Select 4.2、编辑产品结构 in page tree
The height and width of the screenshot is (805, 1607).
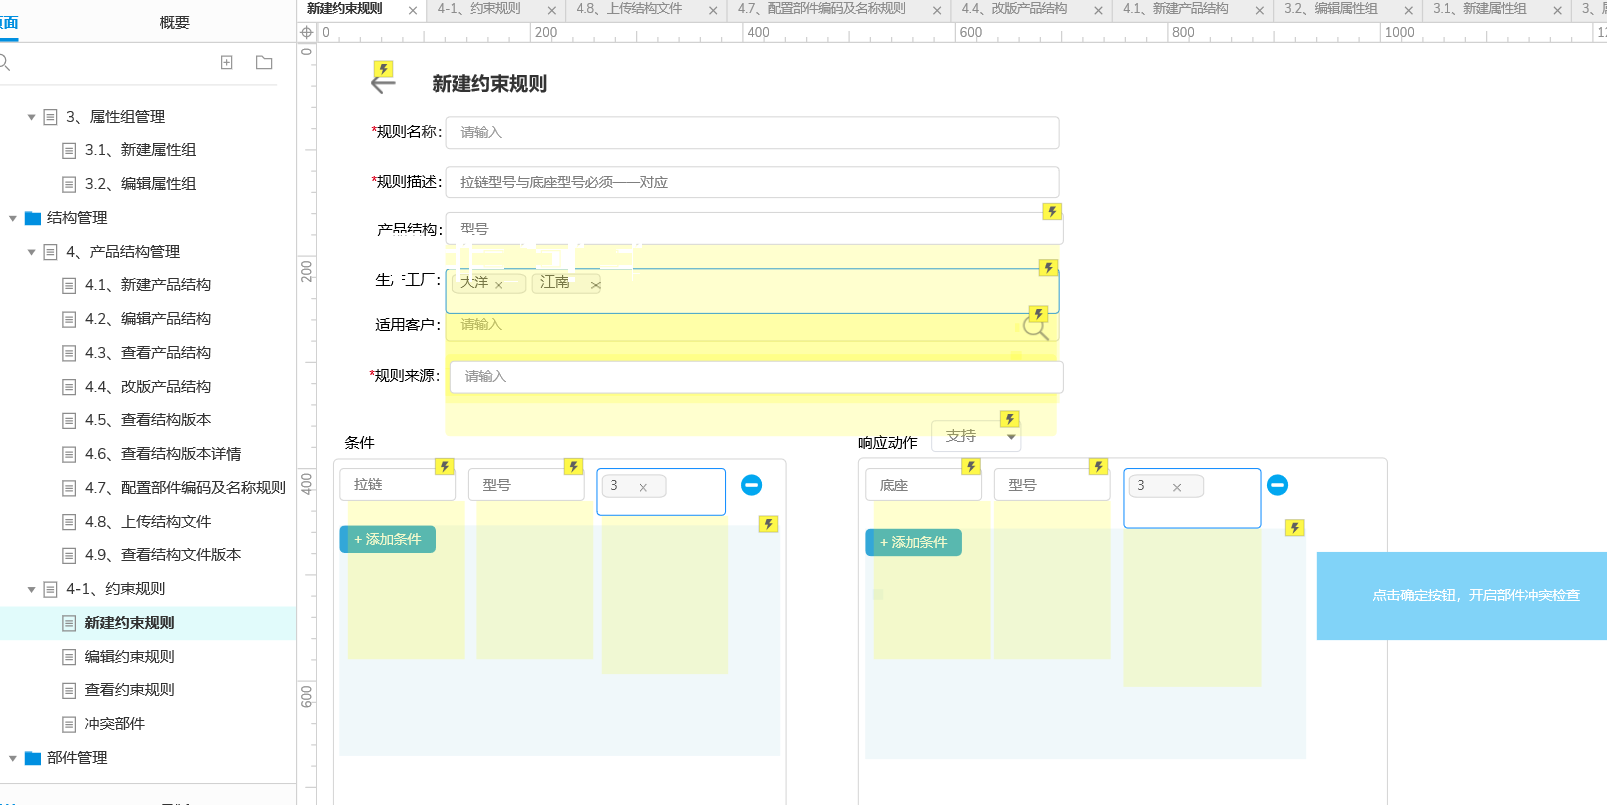(148, 319)
